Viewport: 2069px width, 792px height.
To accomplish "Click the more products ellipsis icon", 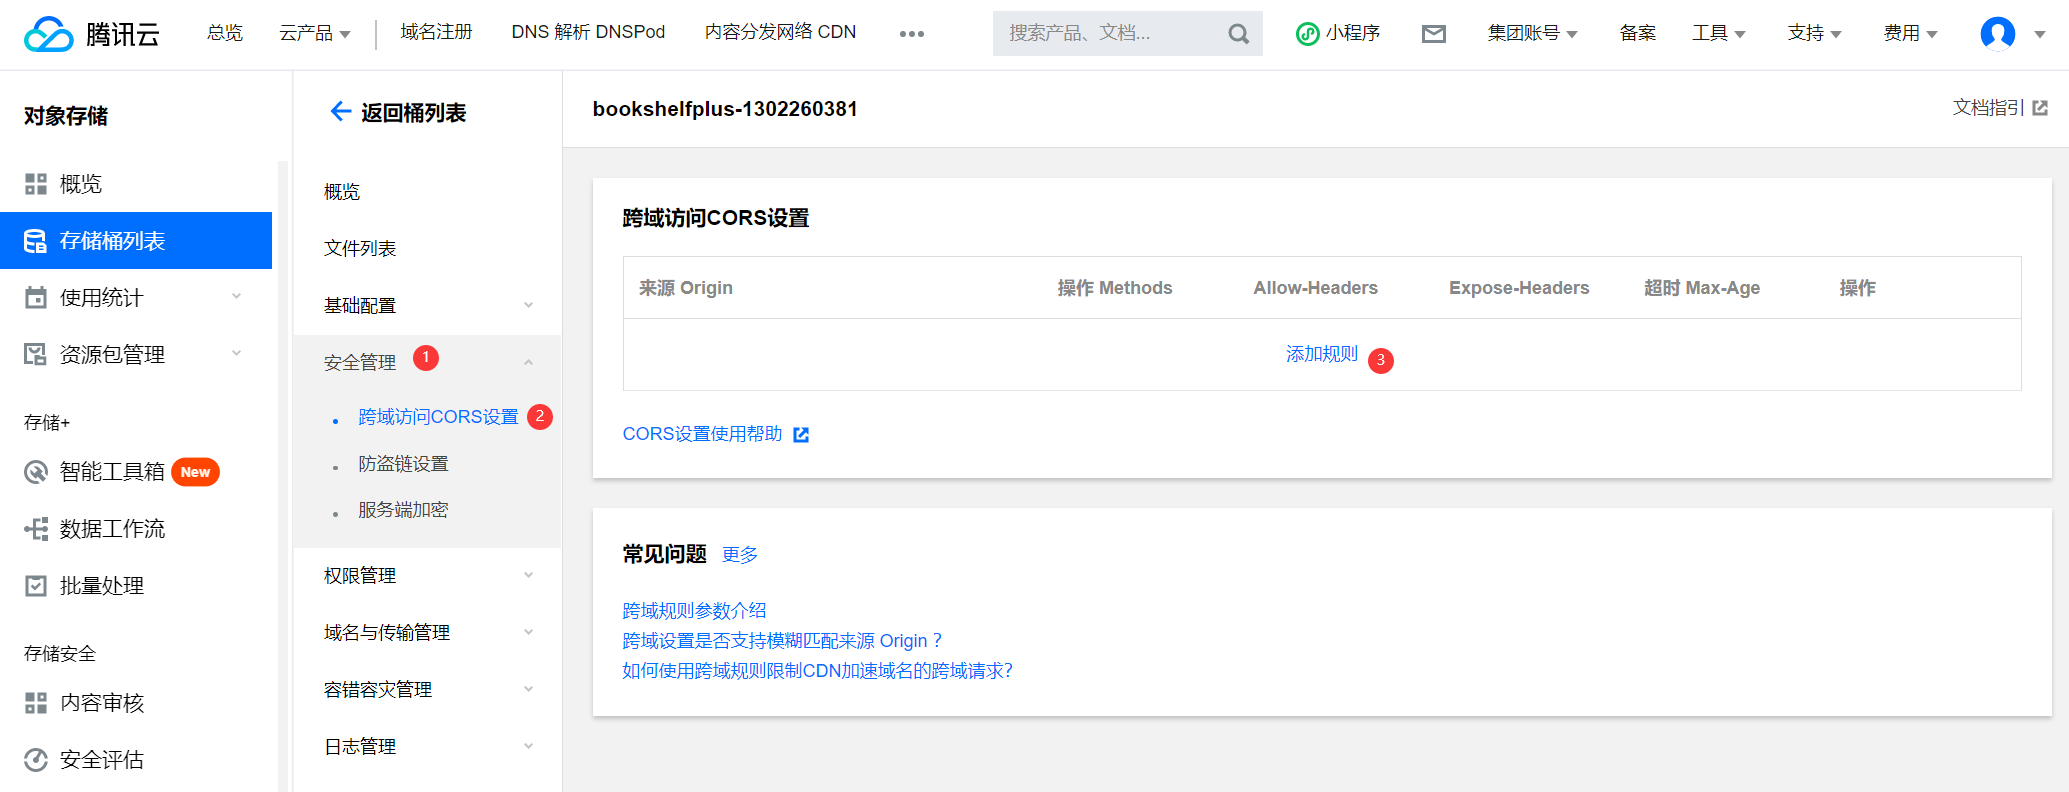I will (911, 34).
